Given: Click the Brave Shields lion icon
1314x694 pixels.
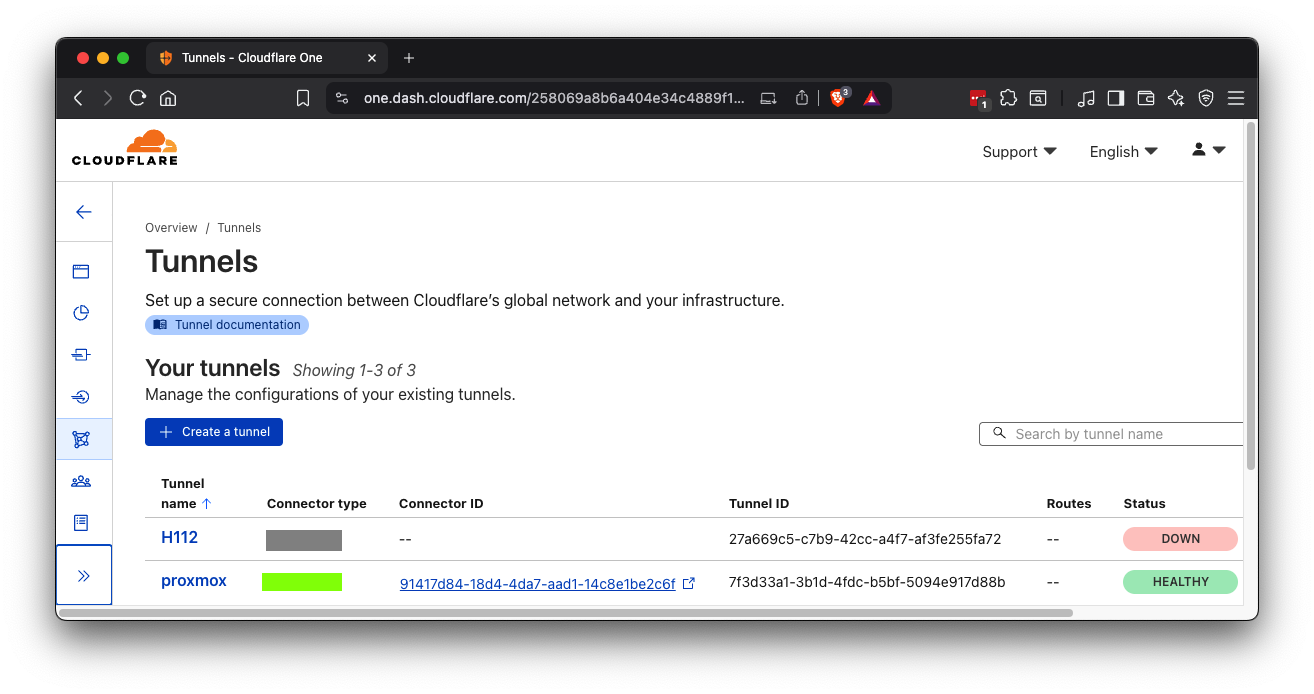Looking at the screenshot, I should tap(838, 98).
